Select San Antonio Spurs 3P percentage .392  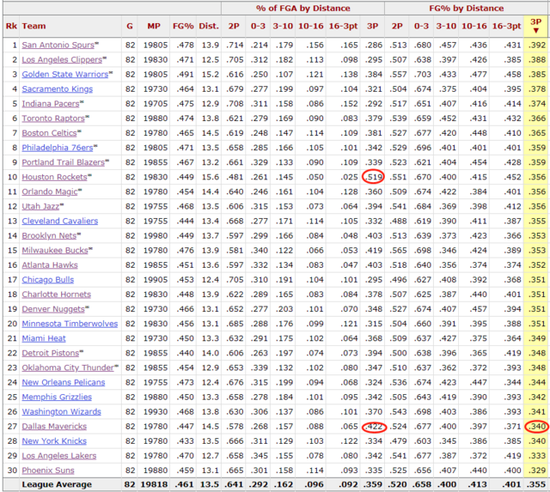tap(537, 45)
